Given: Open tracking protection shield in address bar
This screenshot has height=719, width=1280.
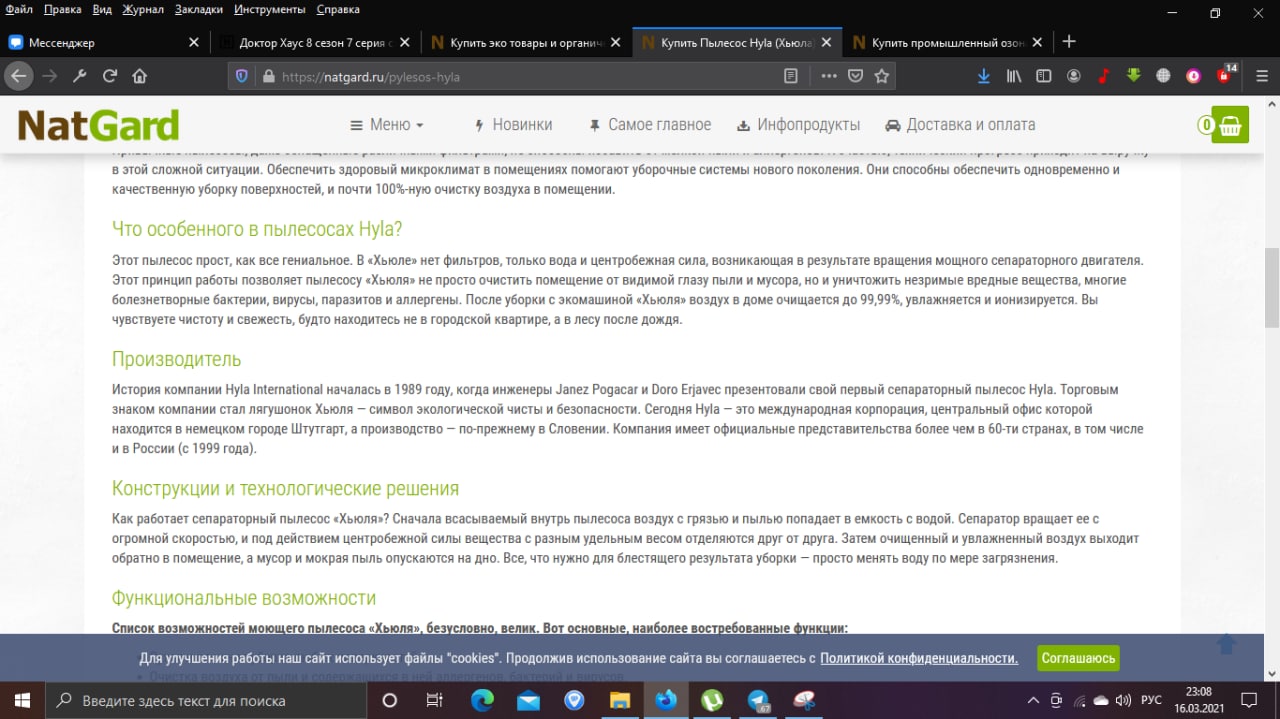Looking at the screenshot, I should click(x=241, y=76).
